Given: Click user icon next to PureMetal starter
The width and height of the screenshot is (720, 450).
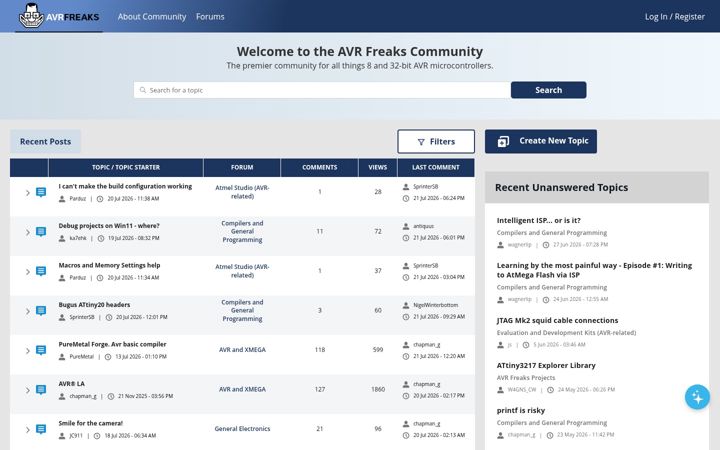Looking at the screenshot, I should pyautogui.click(x=62, y=357).
